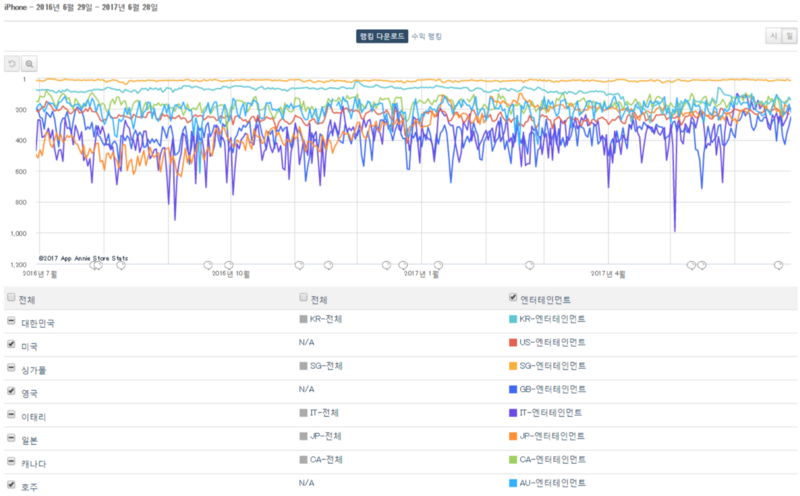Click the SG-엔터테인먼트 yellow color swatch

(513, 366)
